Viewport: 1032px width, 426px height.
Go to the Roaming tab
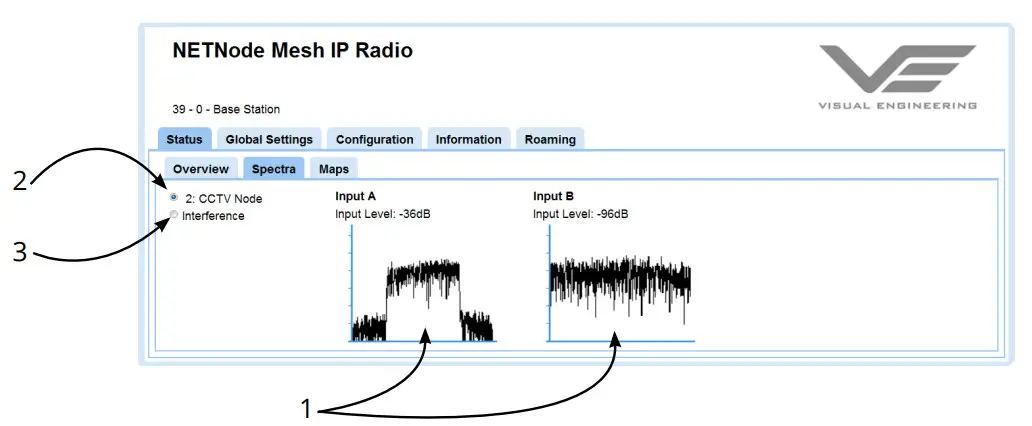550,140
